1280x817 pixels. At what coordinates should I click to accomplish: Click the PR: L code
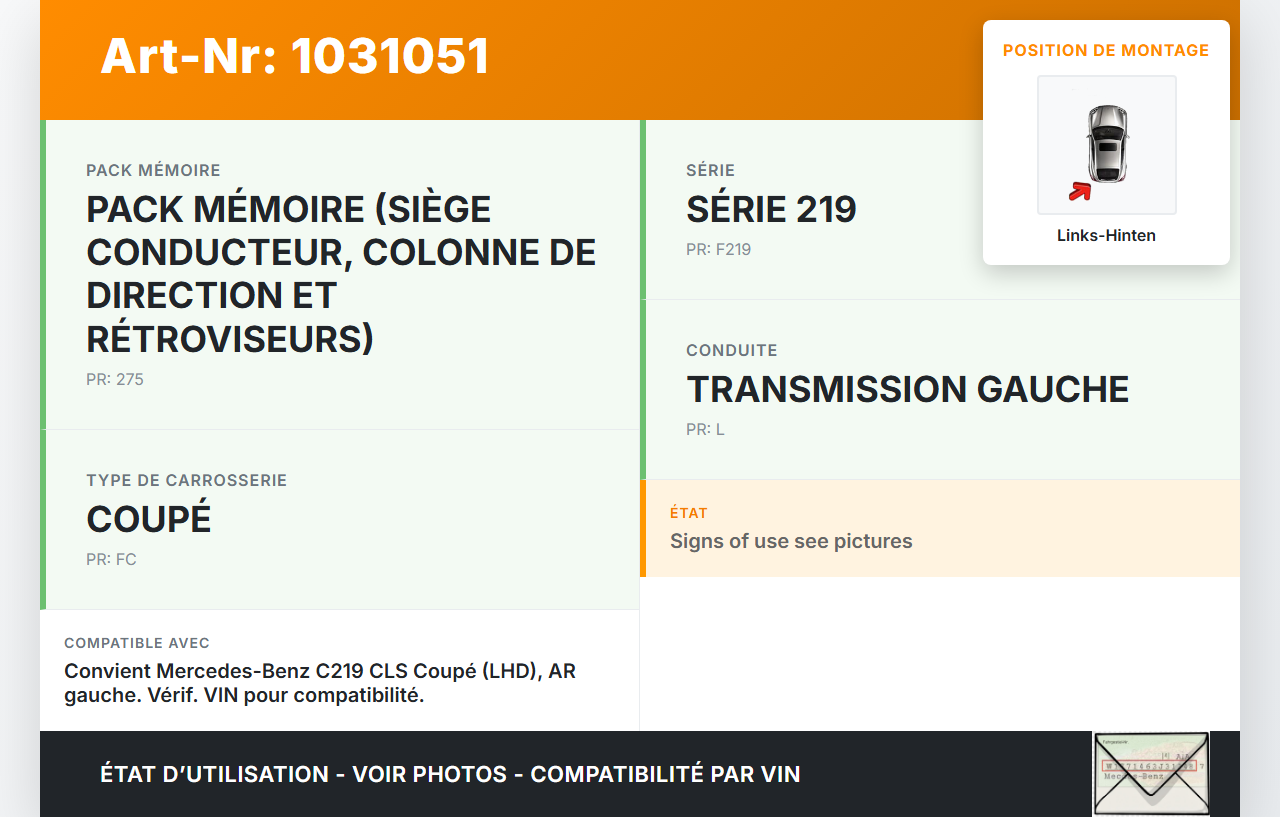point(705,430)
